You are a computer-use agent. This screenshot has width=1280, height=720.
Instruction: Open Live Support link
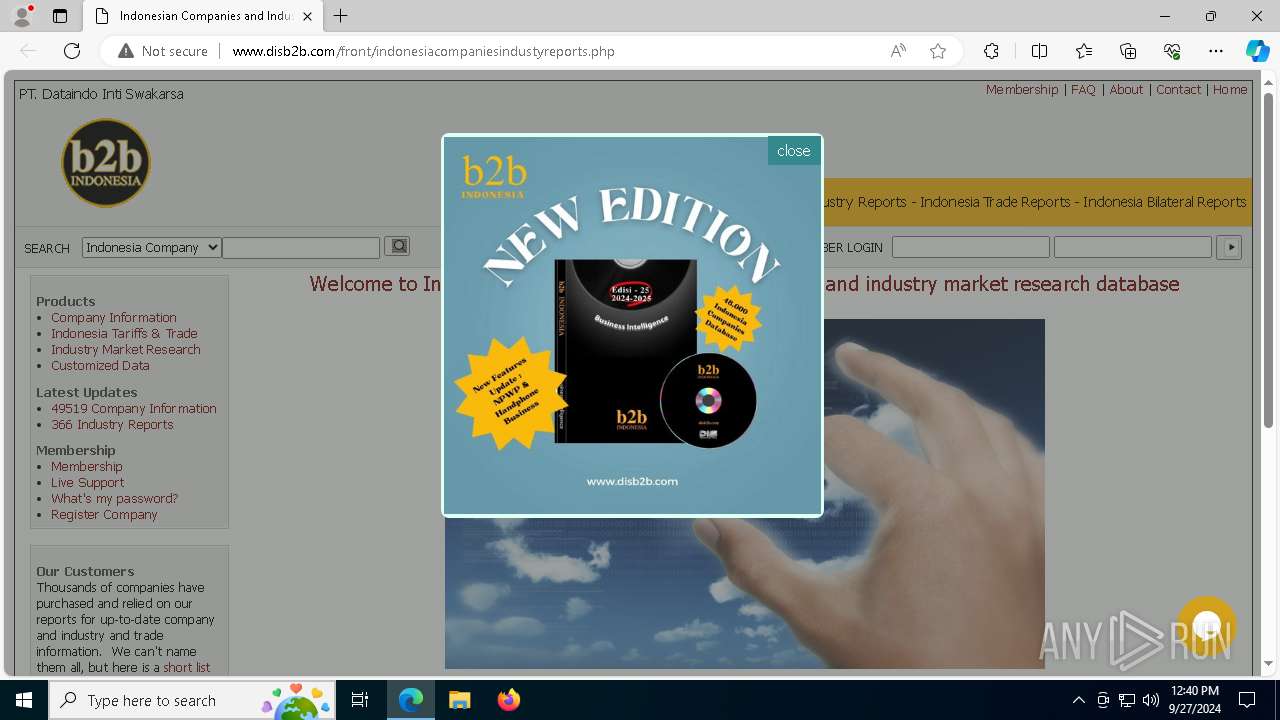(x=88, y=482)
